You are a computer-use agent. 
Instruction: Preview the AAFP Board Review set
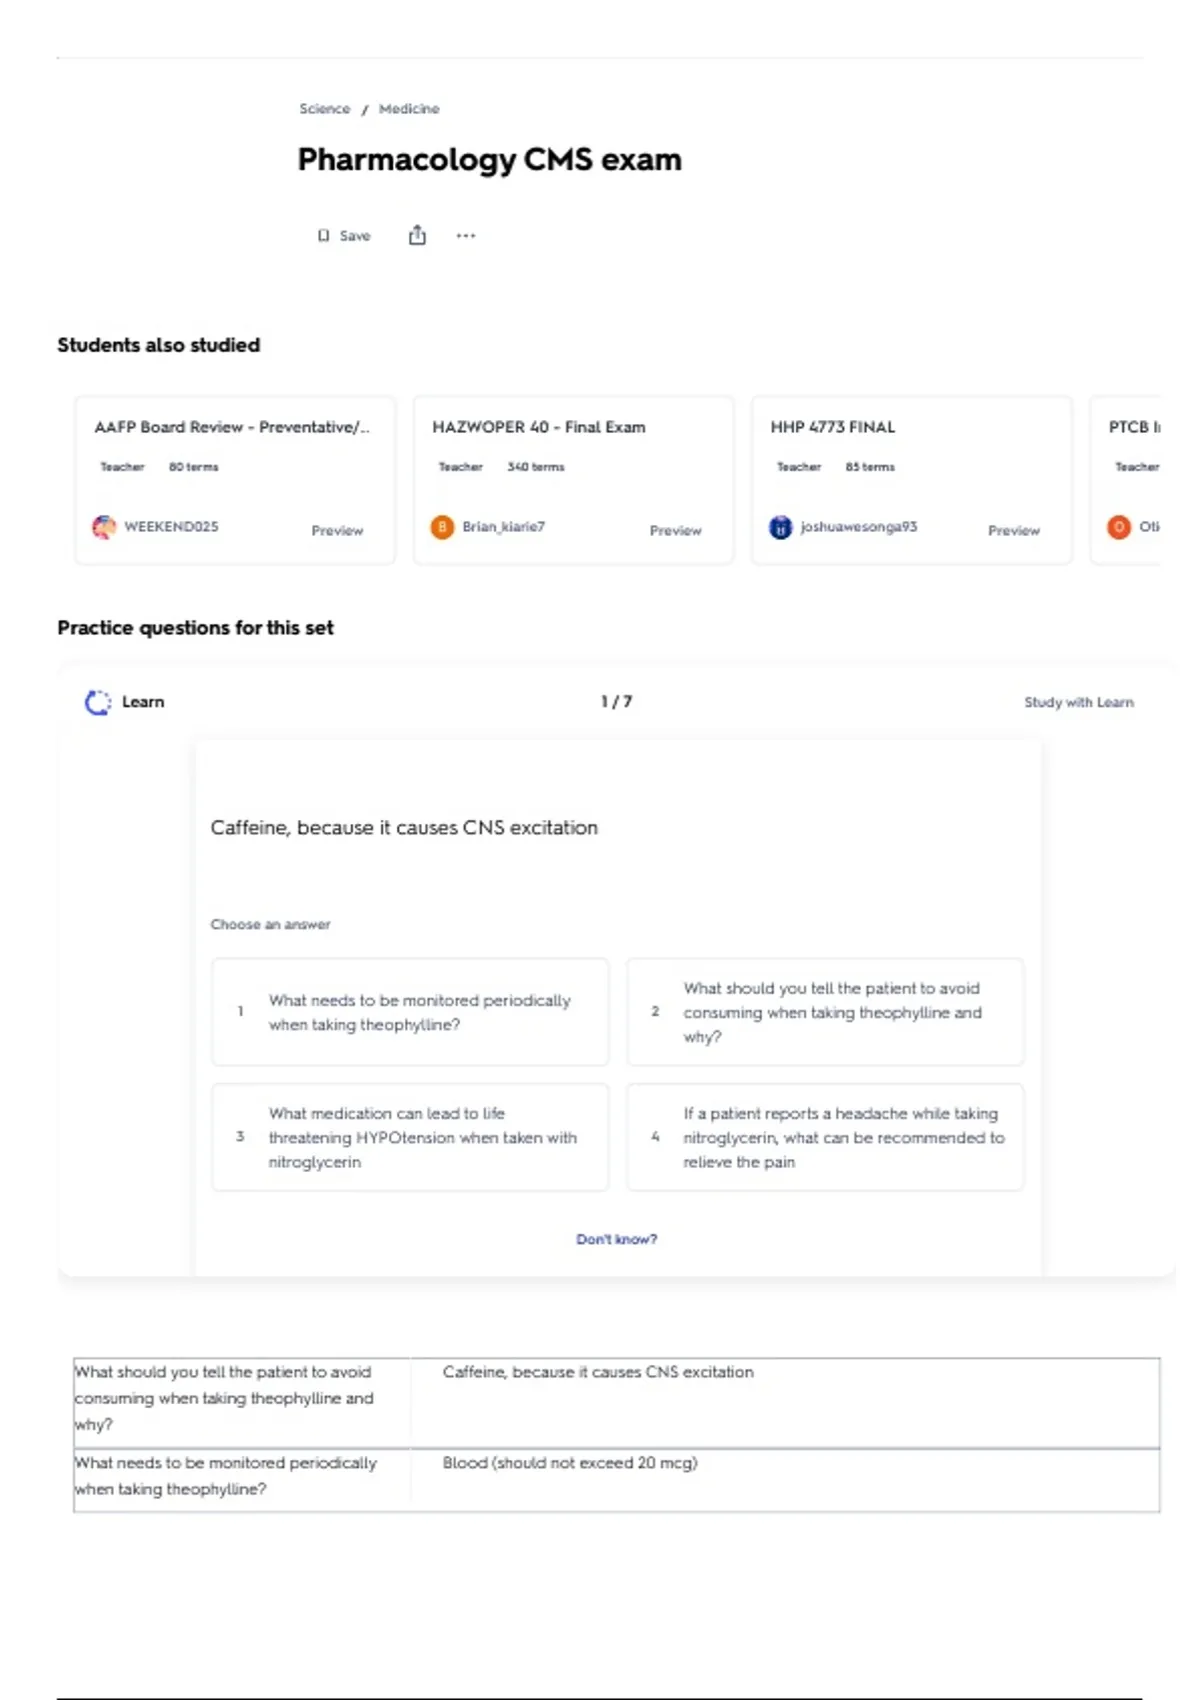tap(337, 530)
